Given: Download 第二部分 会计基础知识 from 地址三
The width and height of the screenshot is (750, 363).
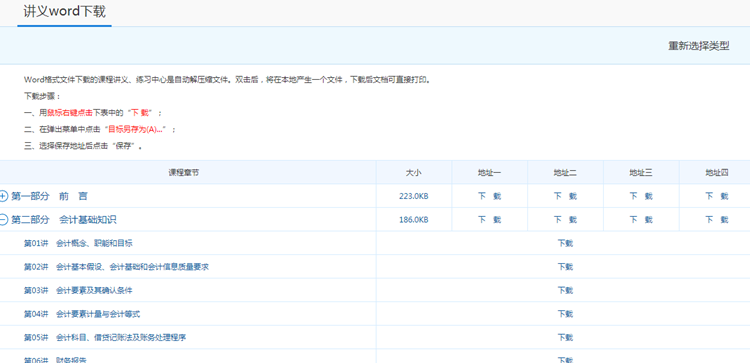Looking at the screenshot, I should (x=641, y=220).
